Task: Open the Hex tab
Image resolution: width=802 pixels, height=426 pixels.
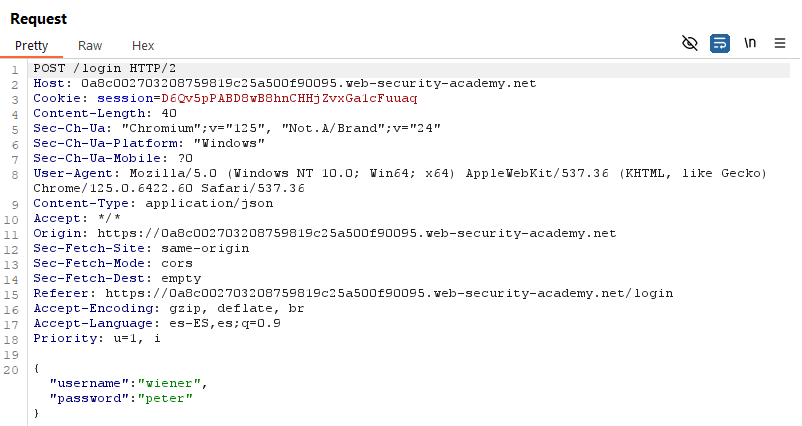Action: 143,46
